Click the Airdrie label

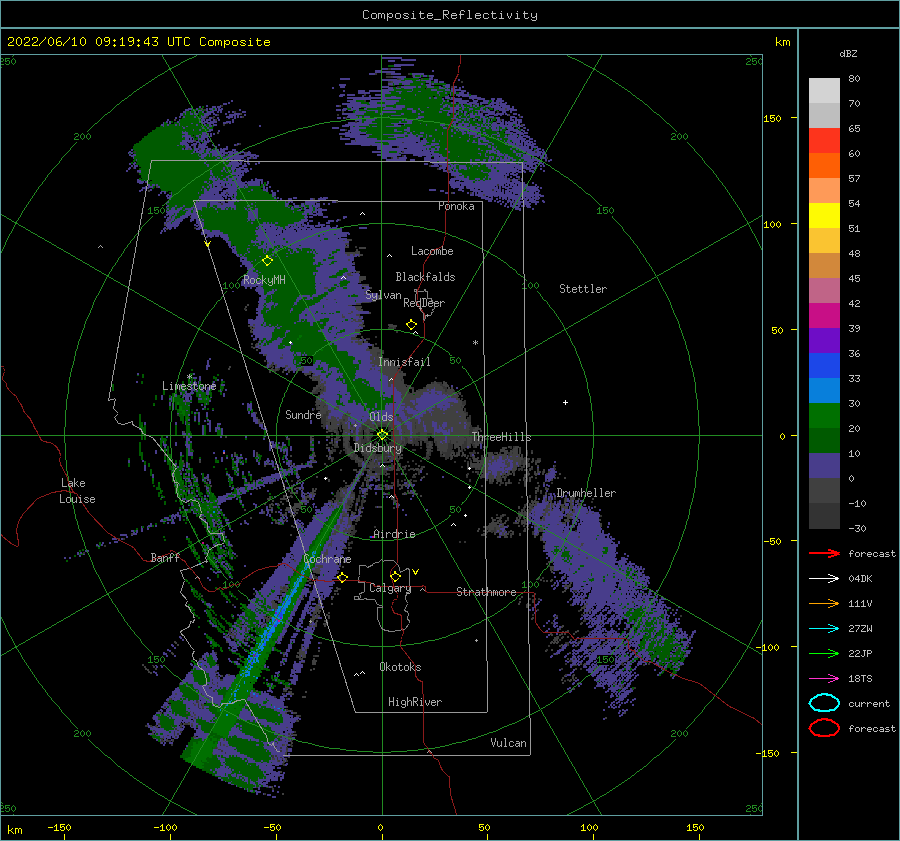pos(394,534)
